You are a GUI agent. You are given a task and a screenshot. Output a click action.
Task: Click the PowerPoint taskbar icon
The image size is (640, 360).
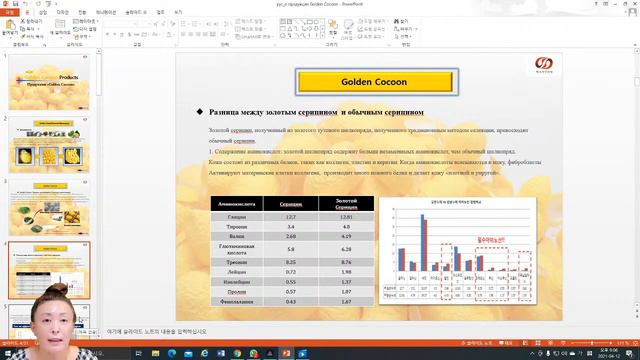click(x=286, y=353)
